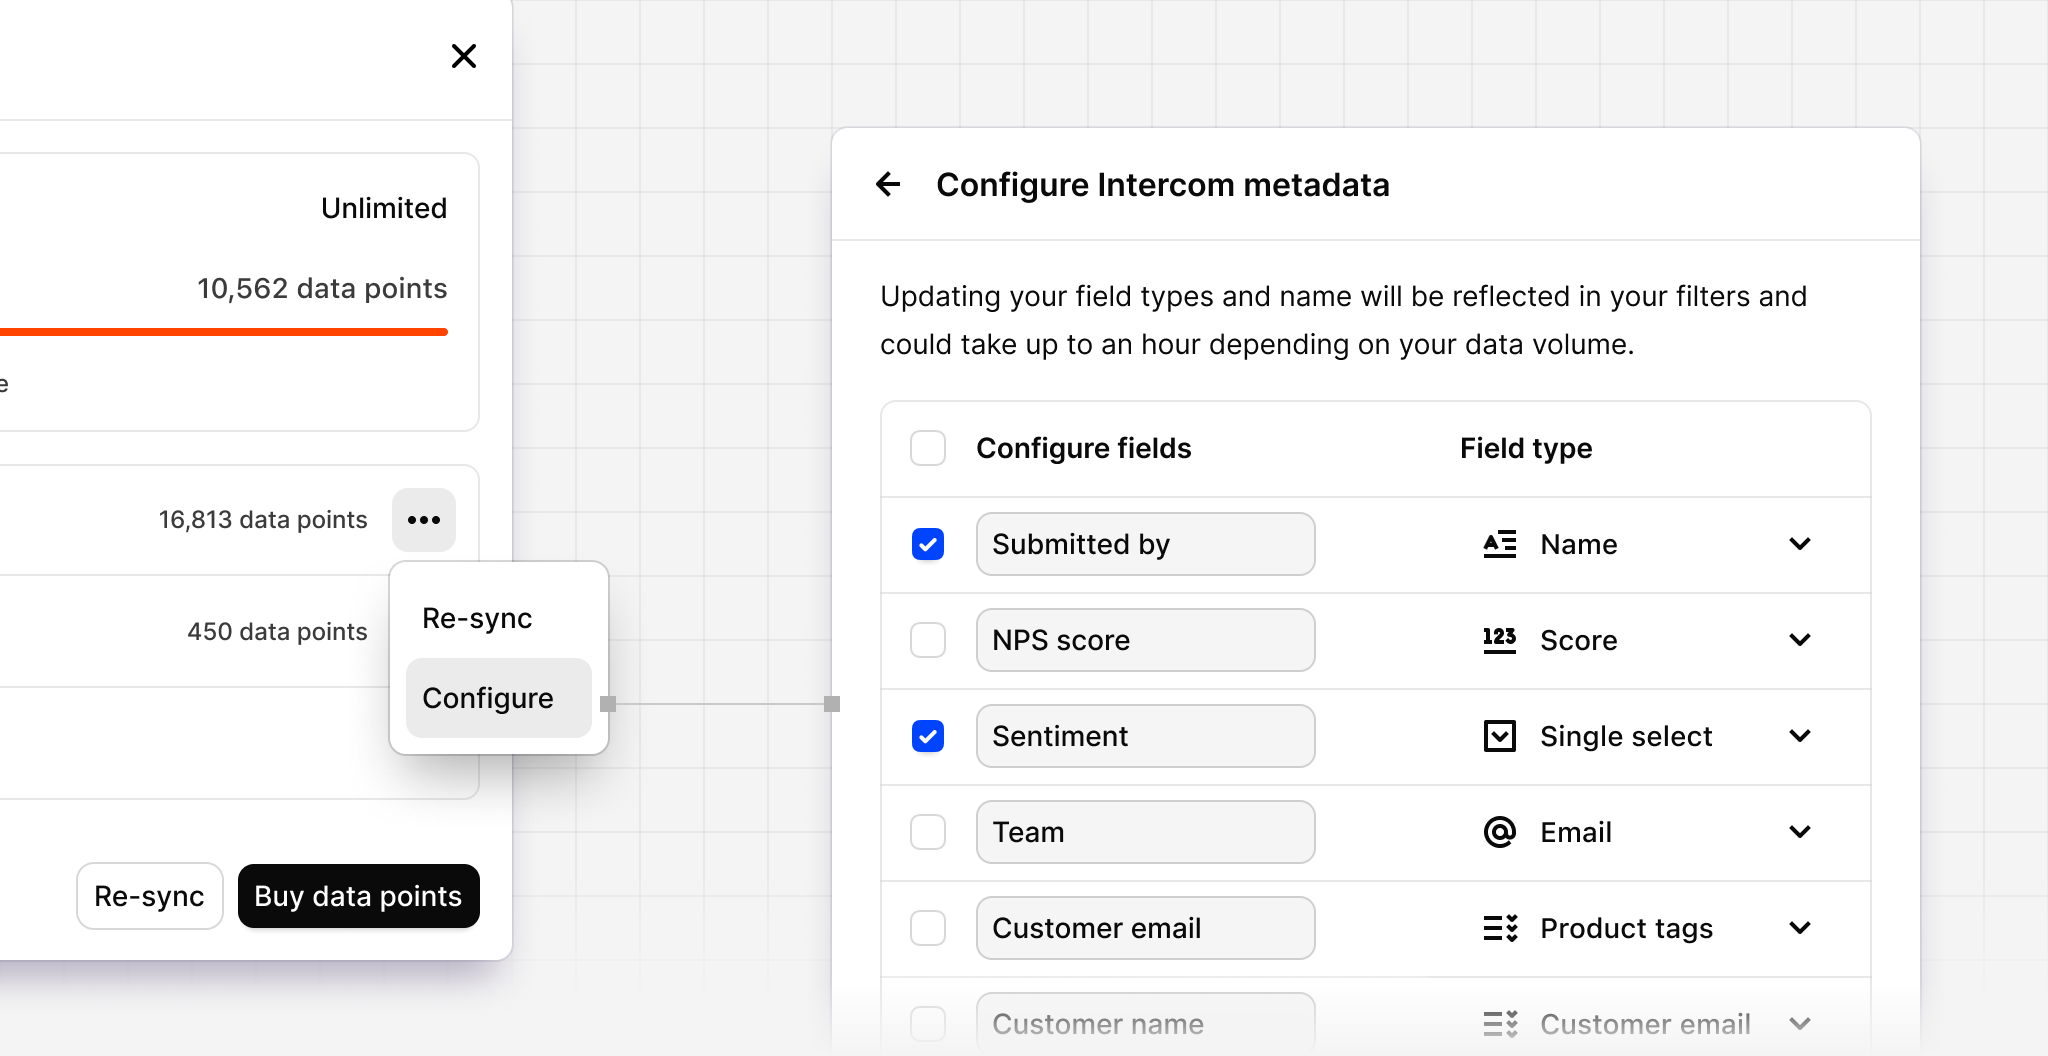This screenshot has width=2048, height=1056.
Task: Toggle the select-all checkbox in header
Action: click(928, 448)
